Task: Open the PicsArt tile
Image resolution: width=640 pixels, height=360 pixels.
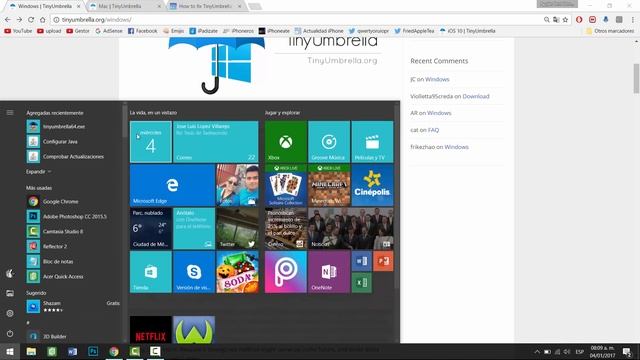Action: pyautogui.click(x=286, y=272)
